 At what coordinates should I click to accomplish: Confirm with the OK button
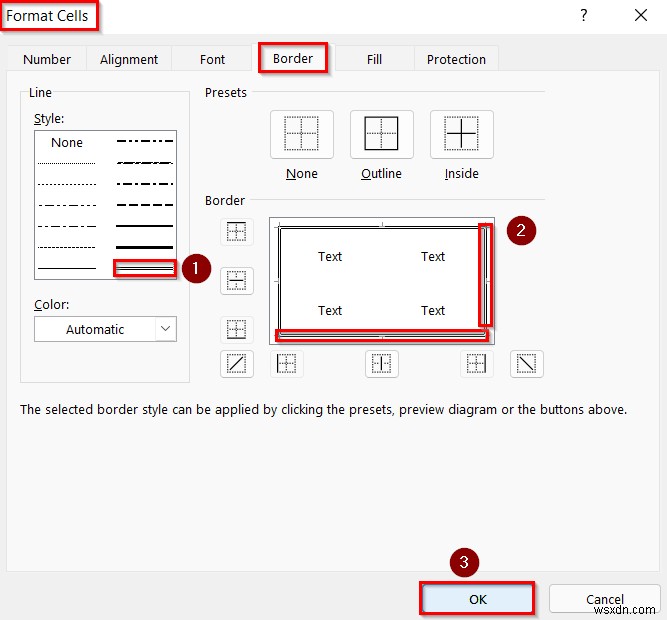tap(477, 599)
